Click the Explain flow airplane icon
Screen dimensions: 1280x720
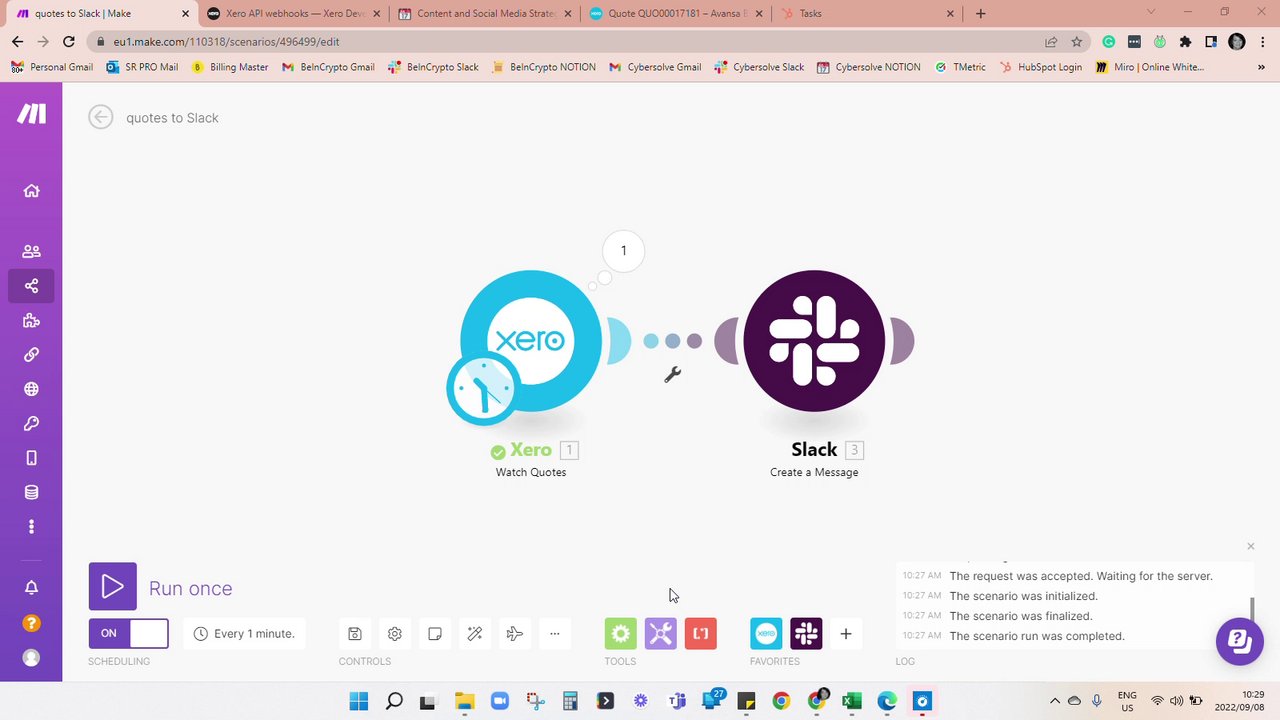pos(514,633)
